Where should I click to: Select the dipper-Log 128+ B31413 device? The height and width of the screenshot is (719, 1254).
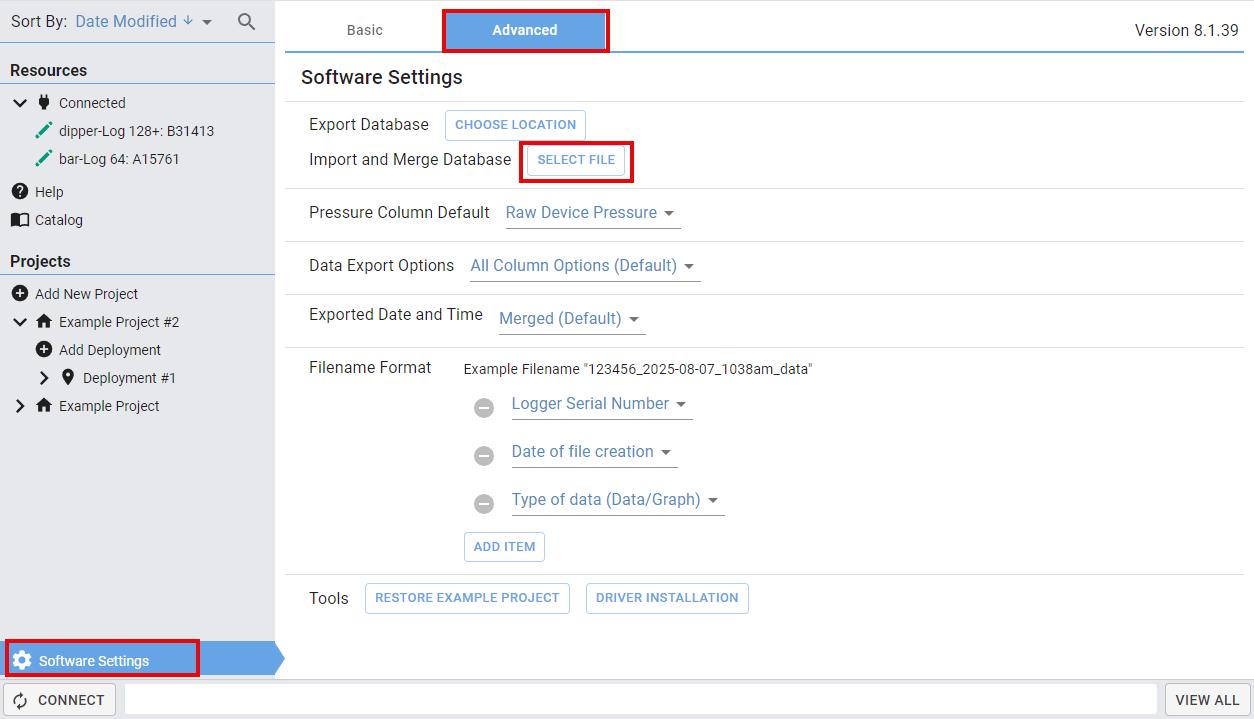(136, 130)
